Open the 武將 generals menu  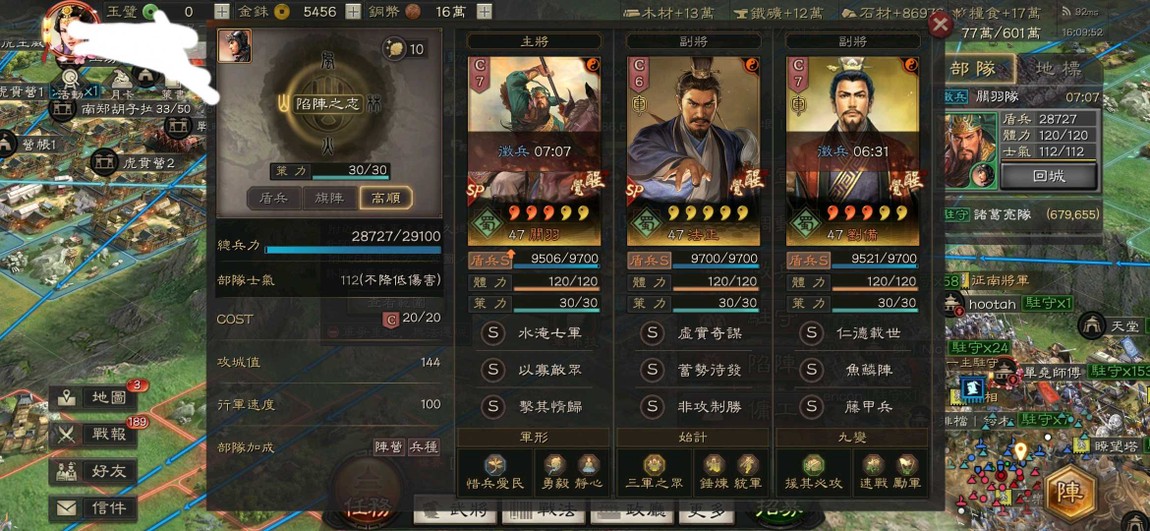coord(456,511)
